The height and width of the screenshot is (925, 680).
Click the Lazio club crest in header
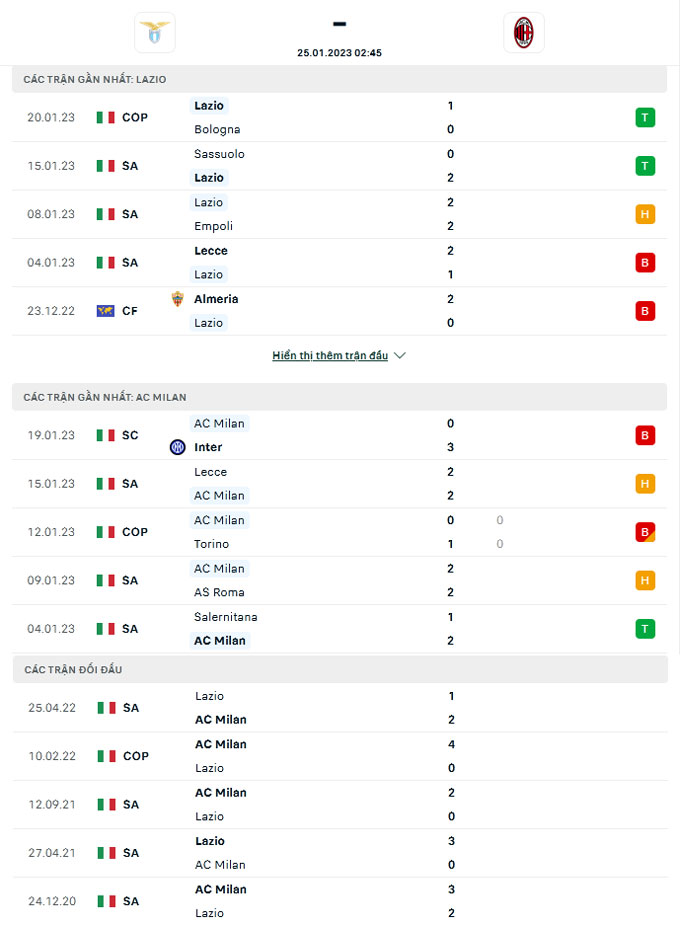(x=154, y=32)
